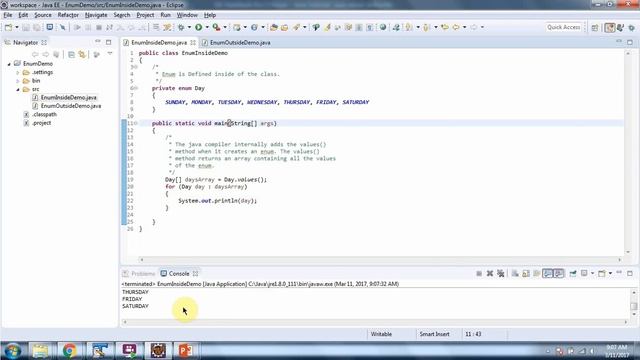
Task: Click Remove Launch X icon in Console
Action: coord(490,273)
